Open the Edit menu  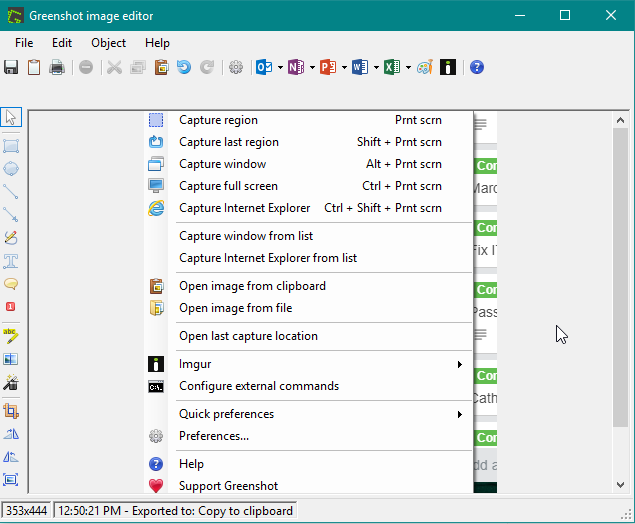point(62,43)
